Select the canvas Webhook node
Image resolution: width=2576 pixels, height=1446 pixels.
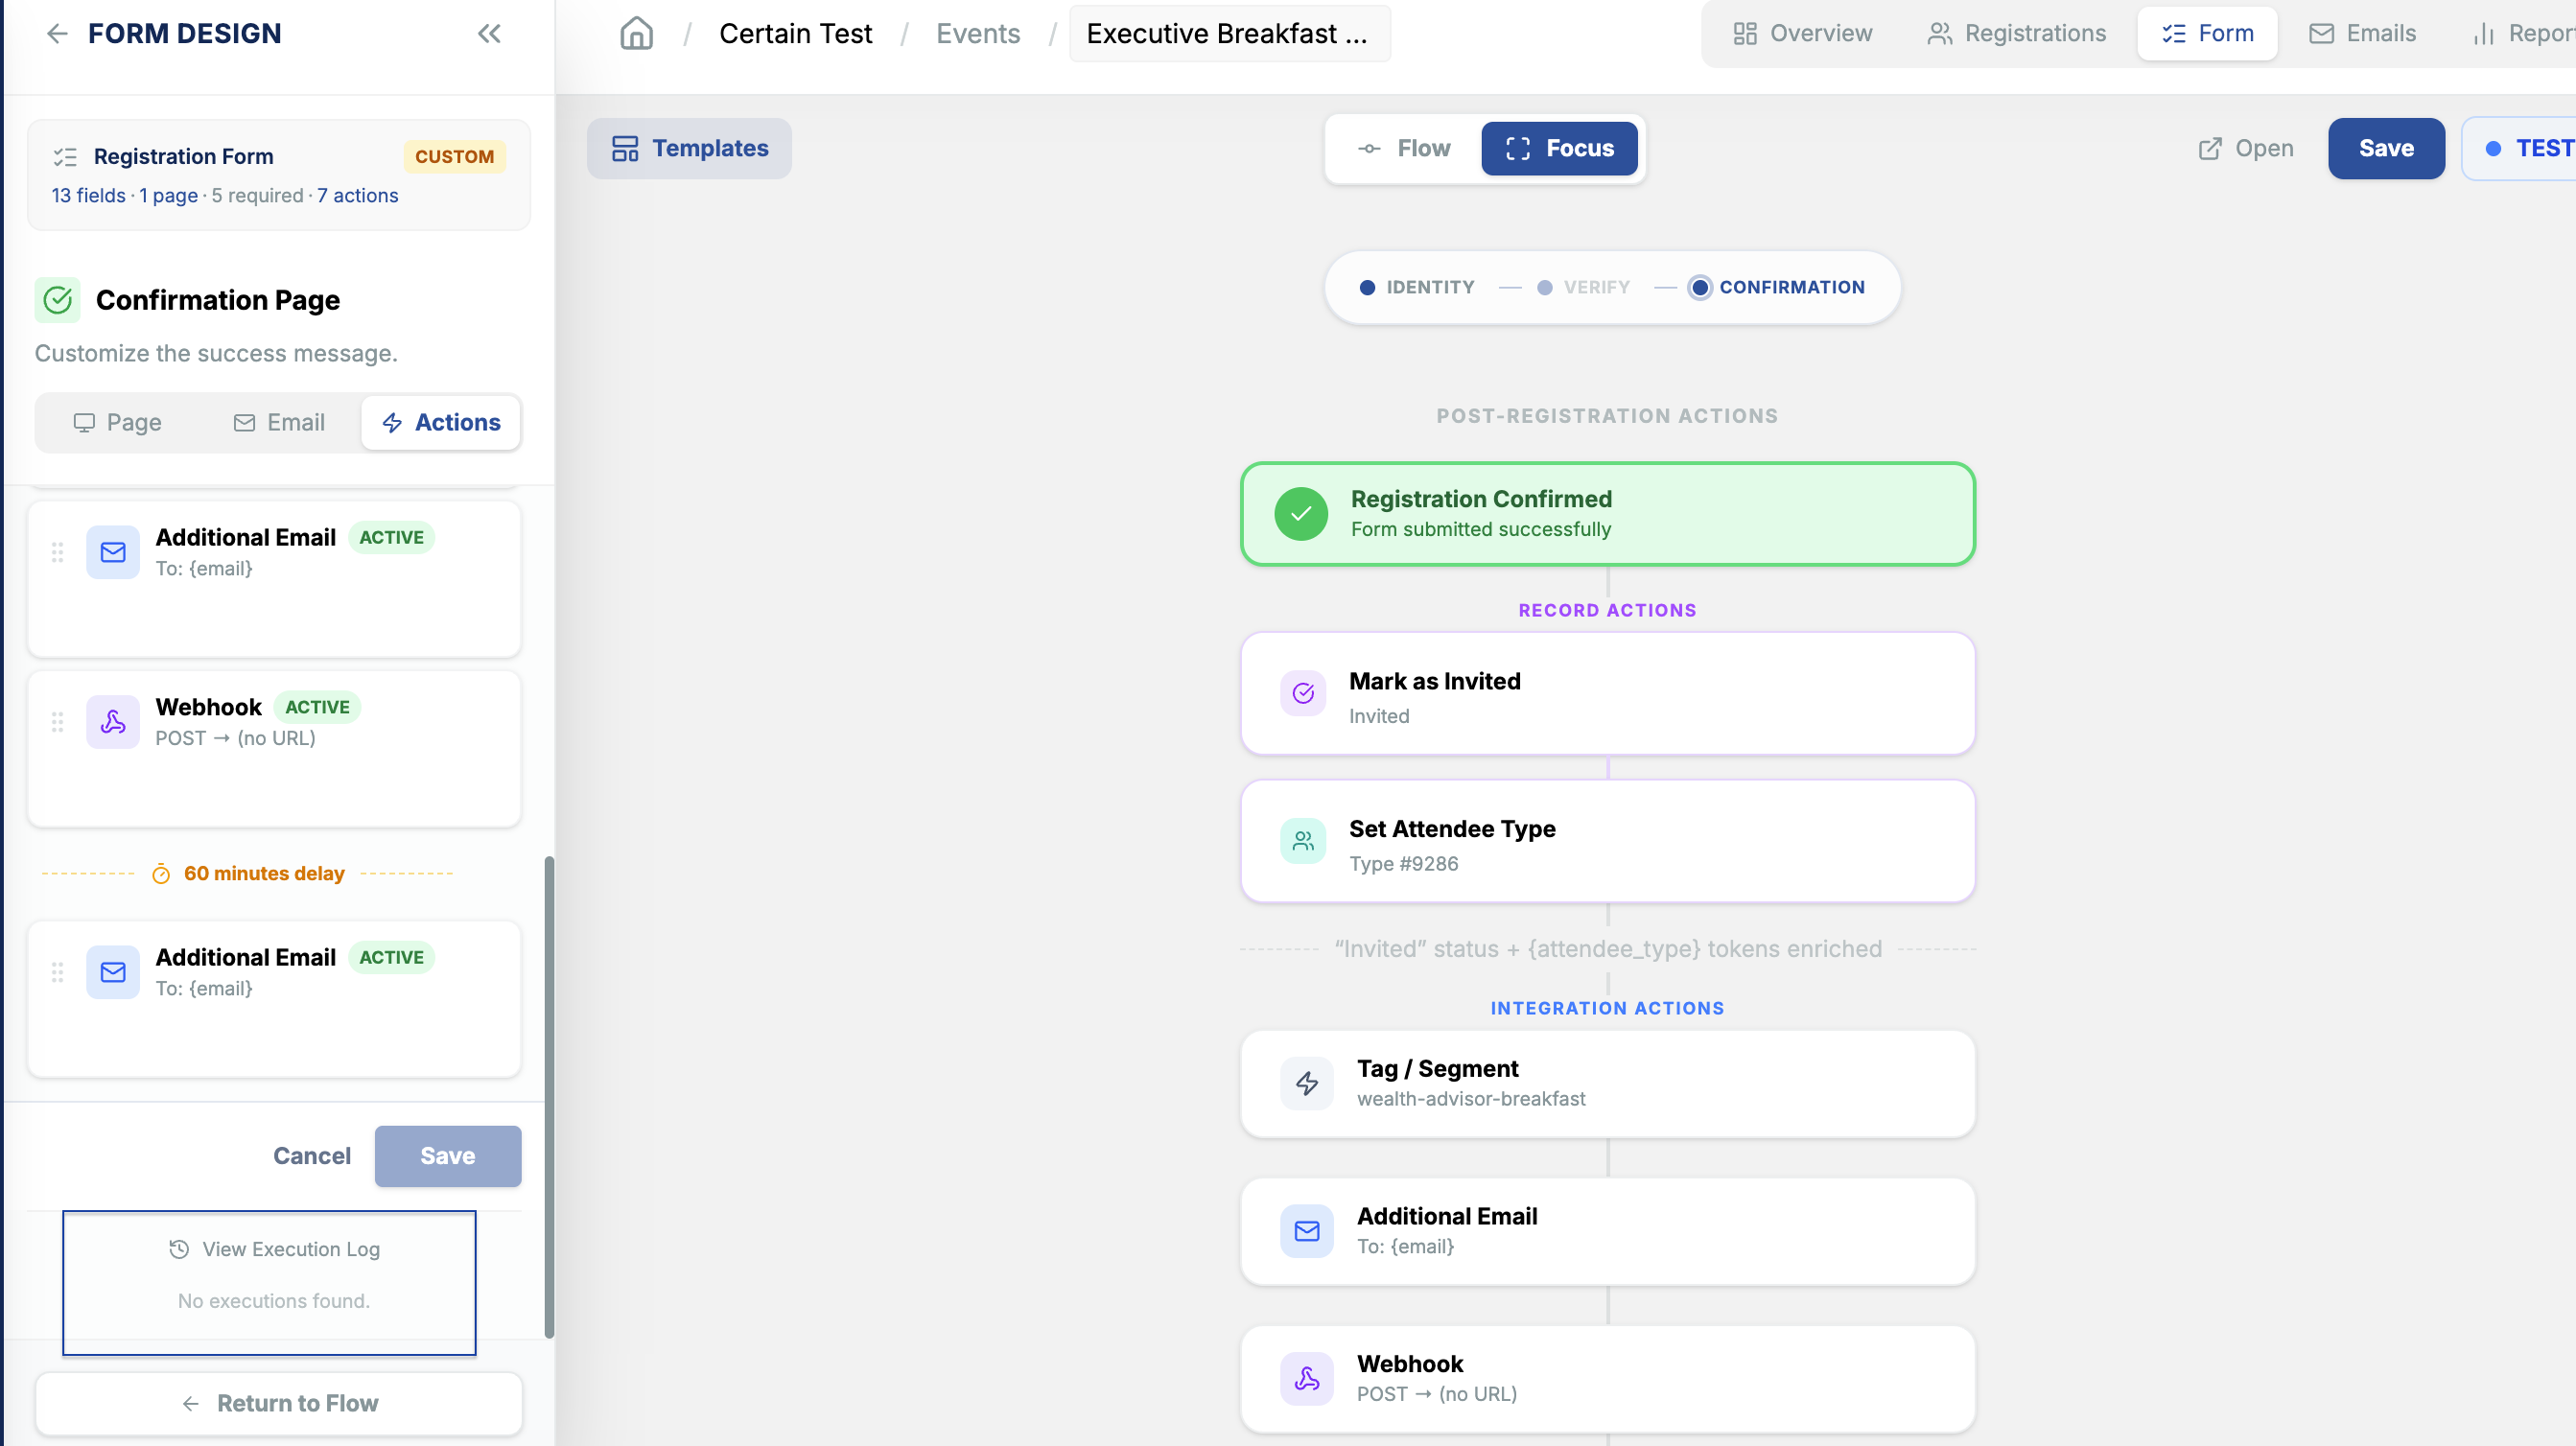tap(1607, 1379)
